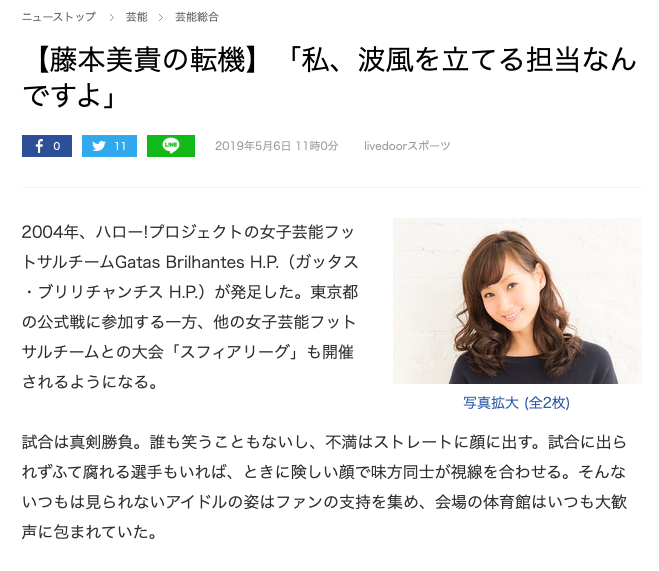The image size is (659, 571).
Task: Click the first paragraph starting 2004年
Action: (x=190, y=307)
